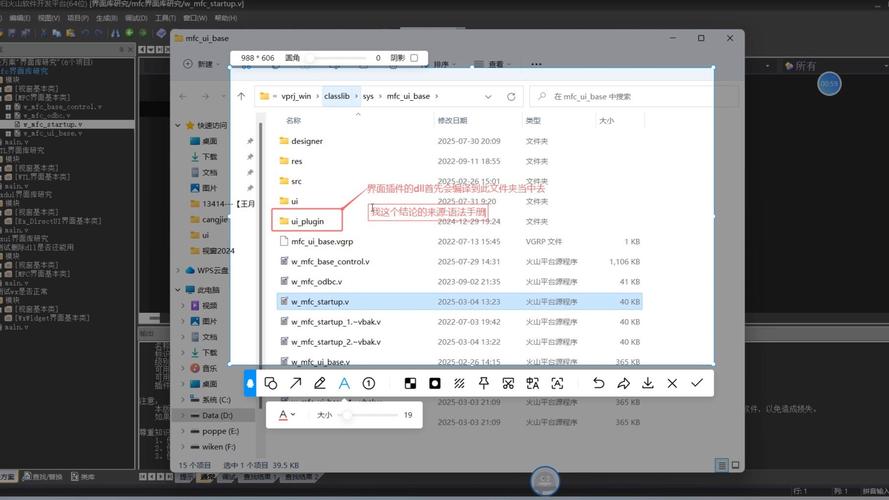The height and width of the screenshot is (500, 889).
Task: Cancel the screenshot capture
Action: [x=672, y=384]
